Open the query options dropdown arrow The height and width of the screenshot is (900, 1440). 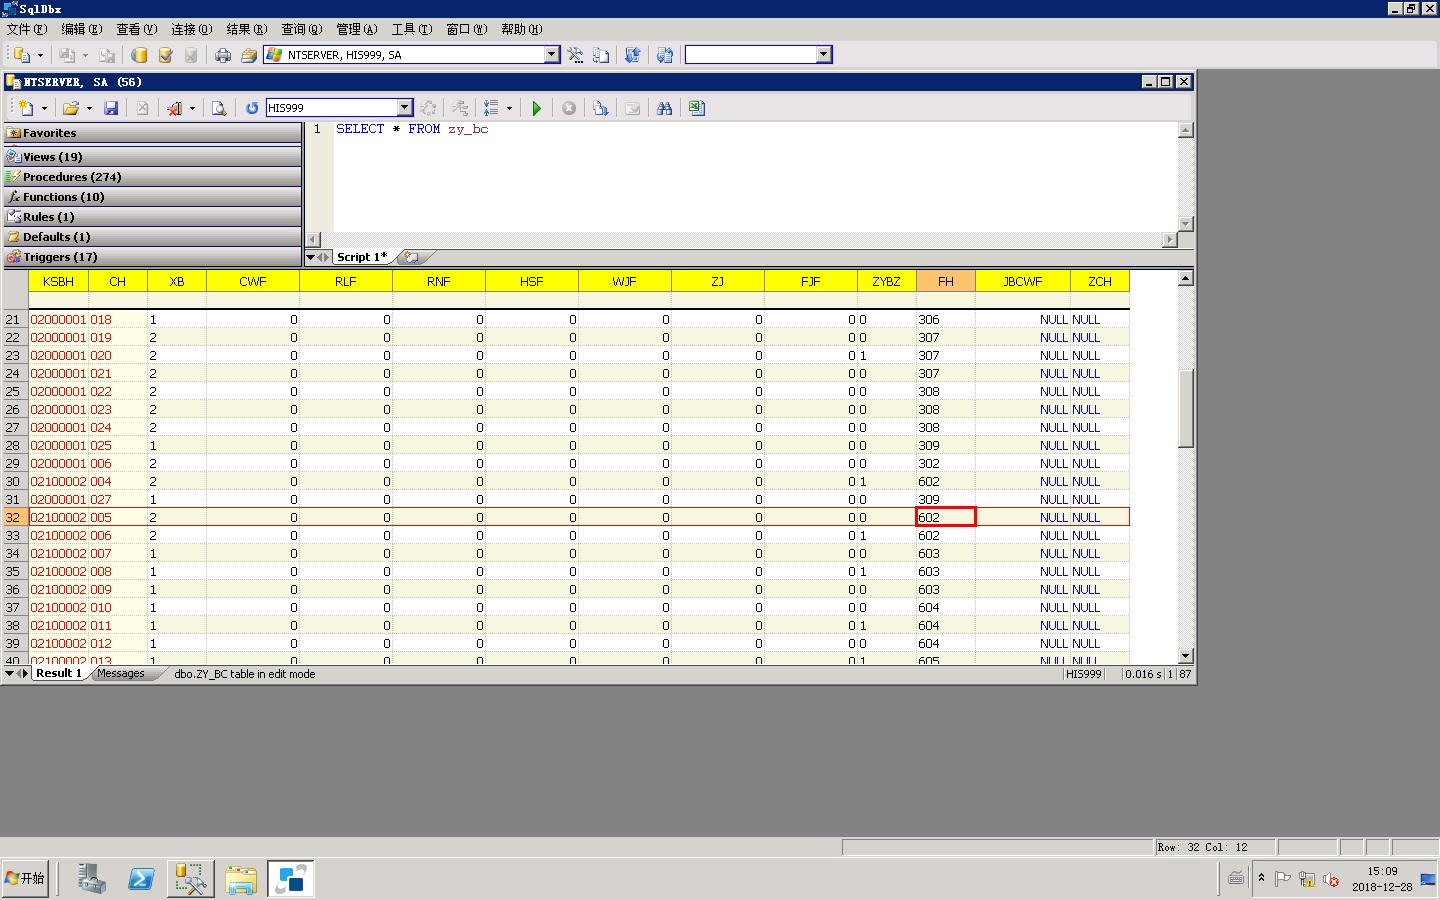(509, 108)
